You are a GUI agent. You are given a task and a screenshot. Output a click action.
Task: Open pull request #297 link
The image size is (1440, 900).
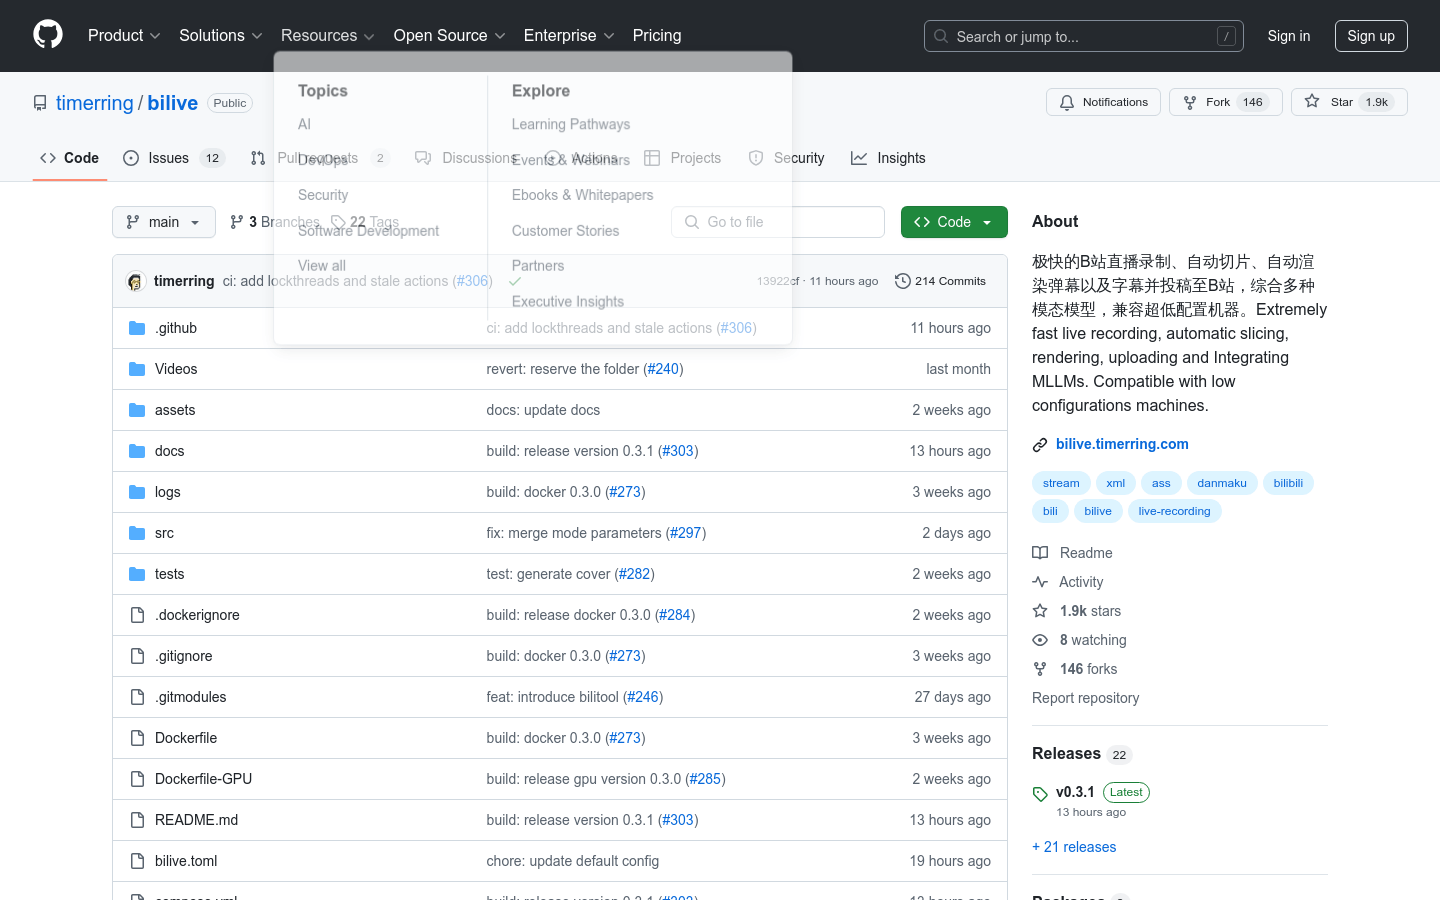[686, 533]
